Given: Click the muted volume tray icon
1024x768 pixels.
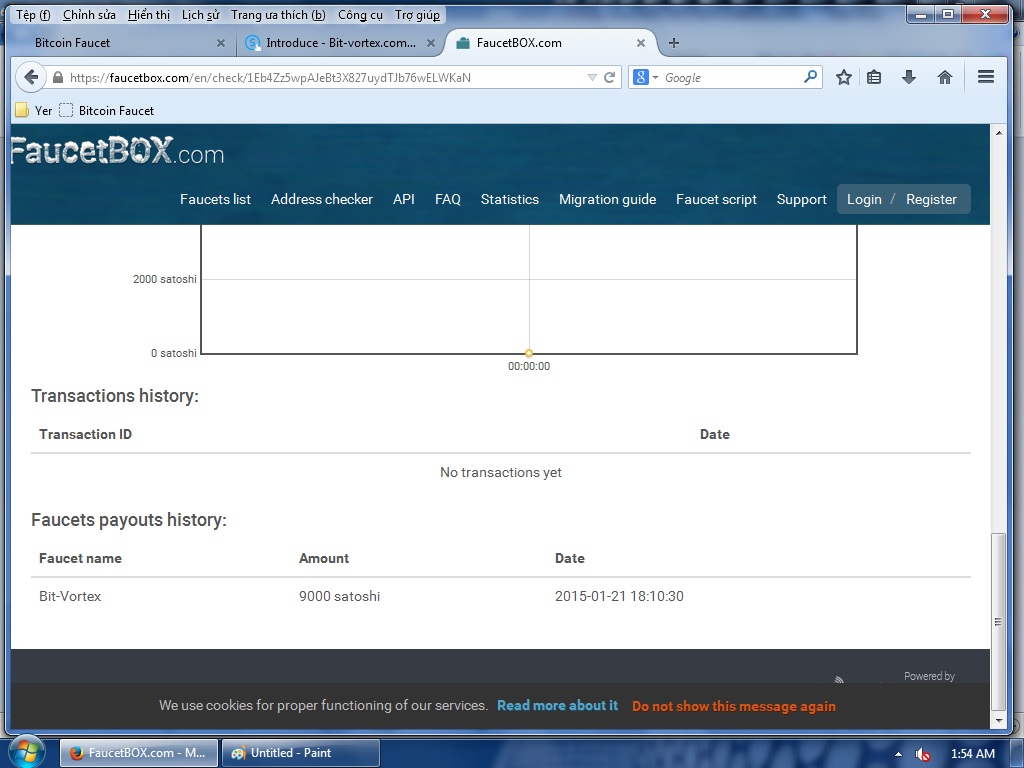Looking at the screenshot, I should coord(922,754).
